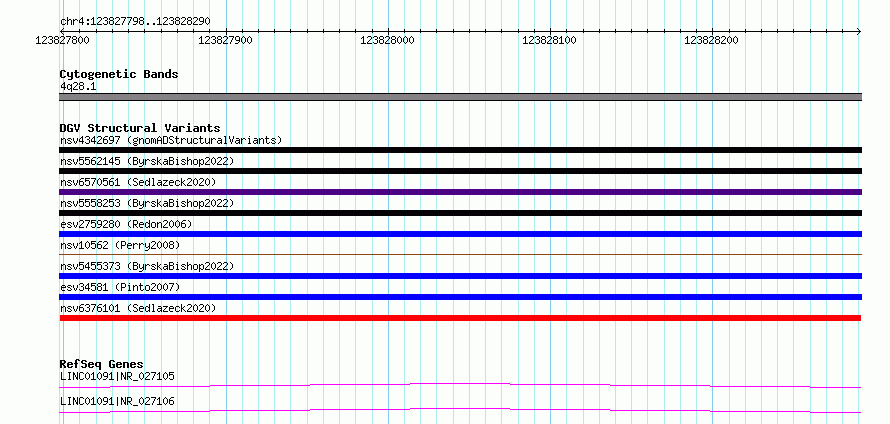Open variant nsv4342697 (gnomADStructuralVariants) label
890x424 pixels.
point(171,140)
